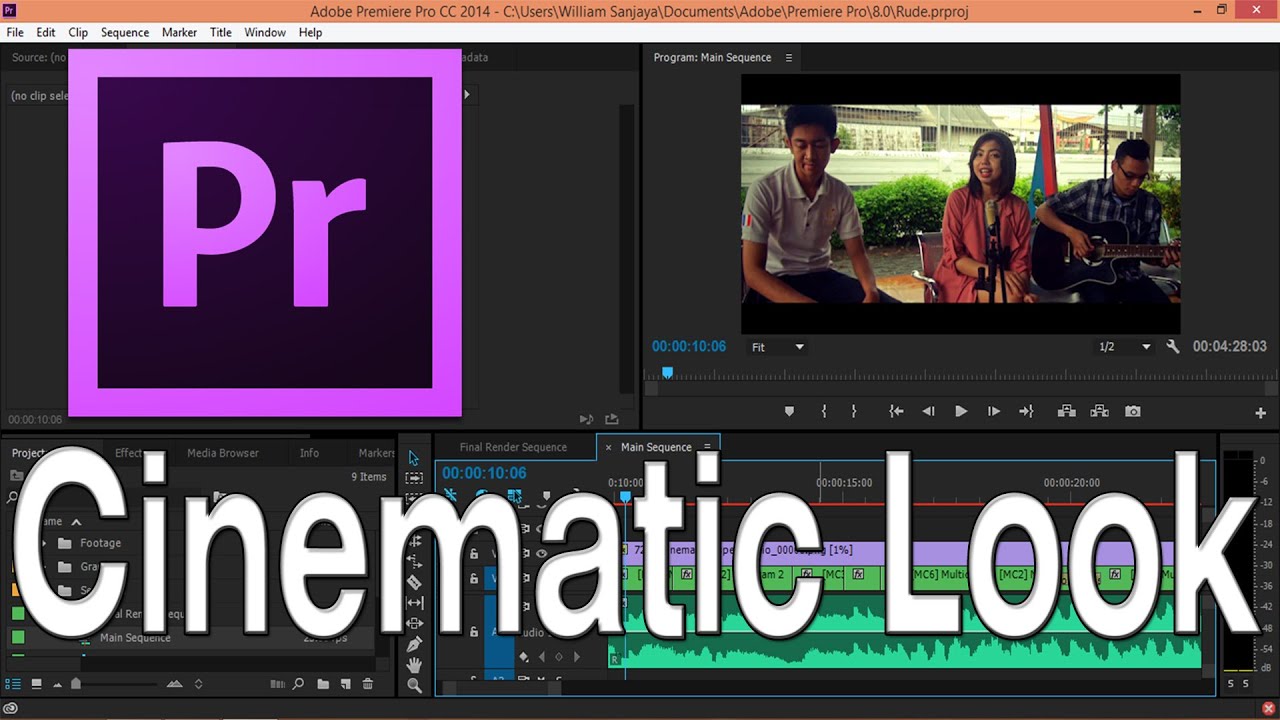Select the Track Select tool

pyautogui.click(x=414, y=478)
